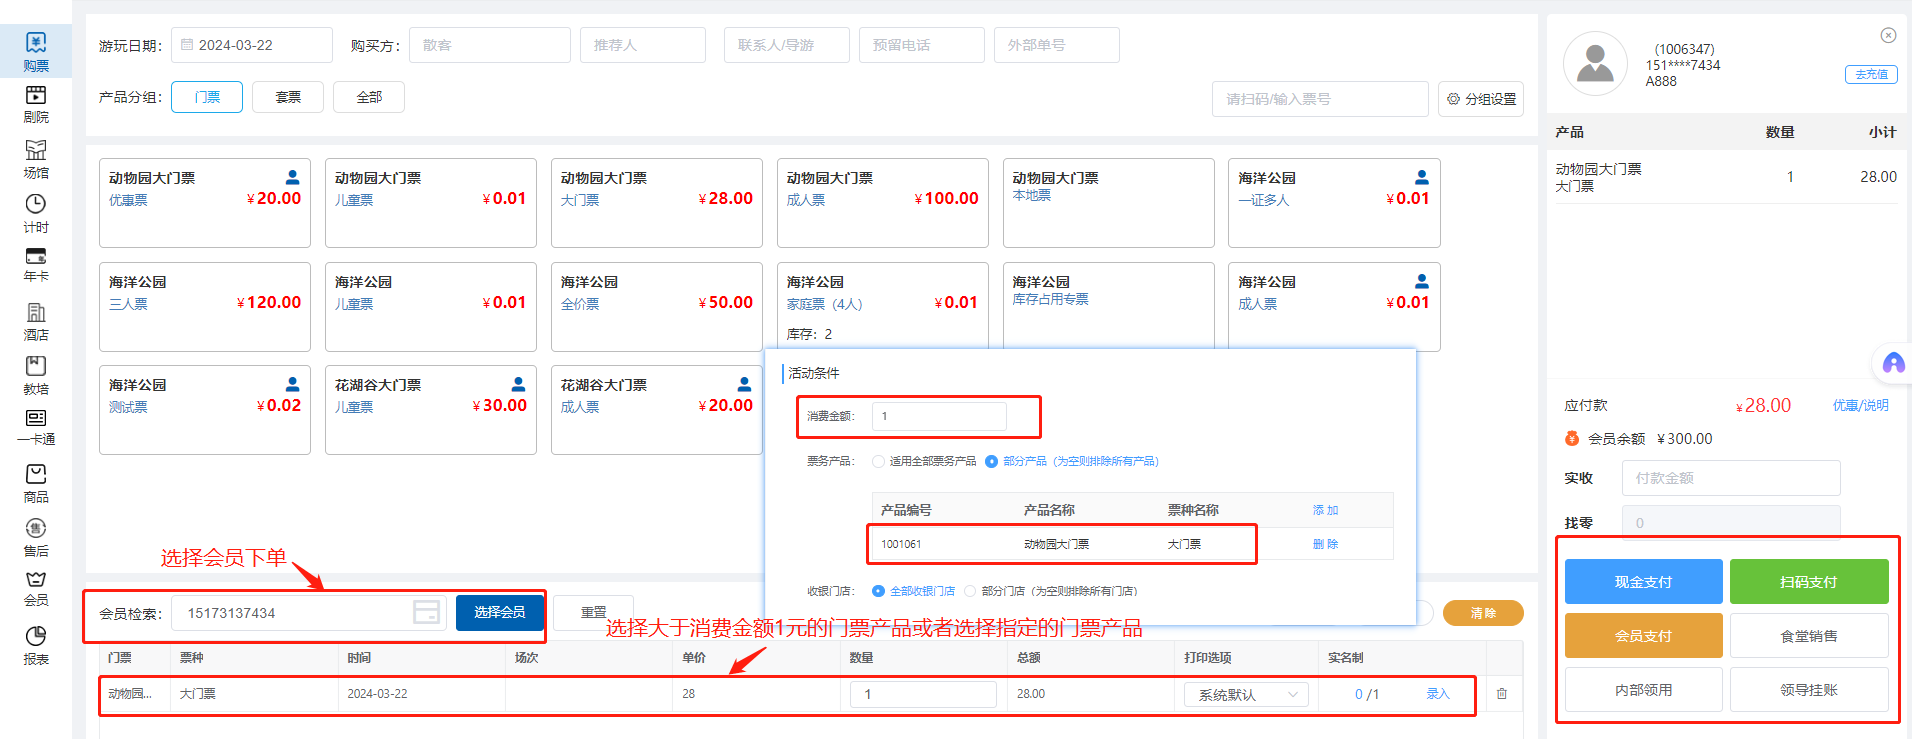Click the 分组设置 gear settings icon
The height and width of the screenshot is (739, 1912).
(x=1453, y=99)
